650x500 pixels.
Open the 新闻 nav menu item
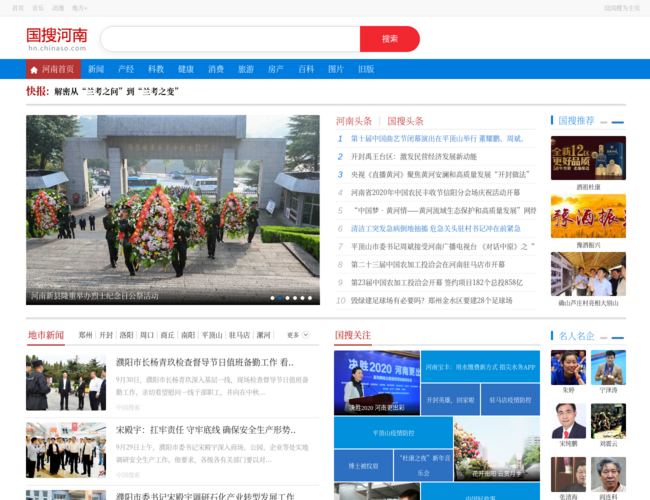point(96,69)
